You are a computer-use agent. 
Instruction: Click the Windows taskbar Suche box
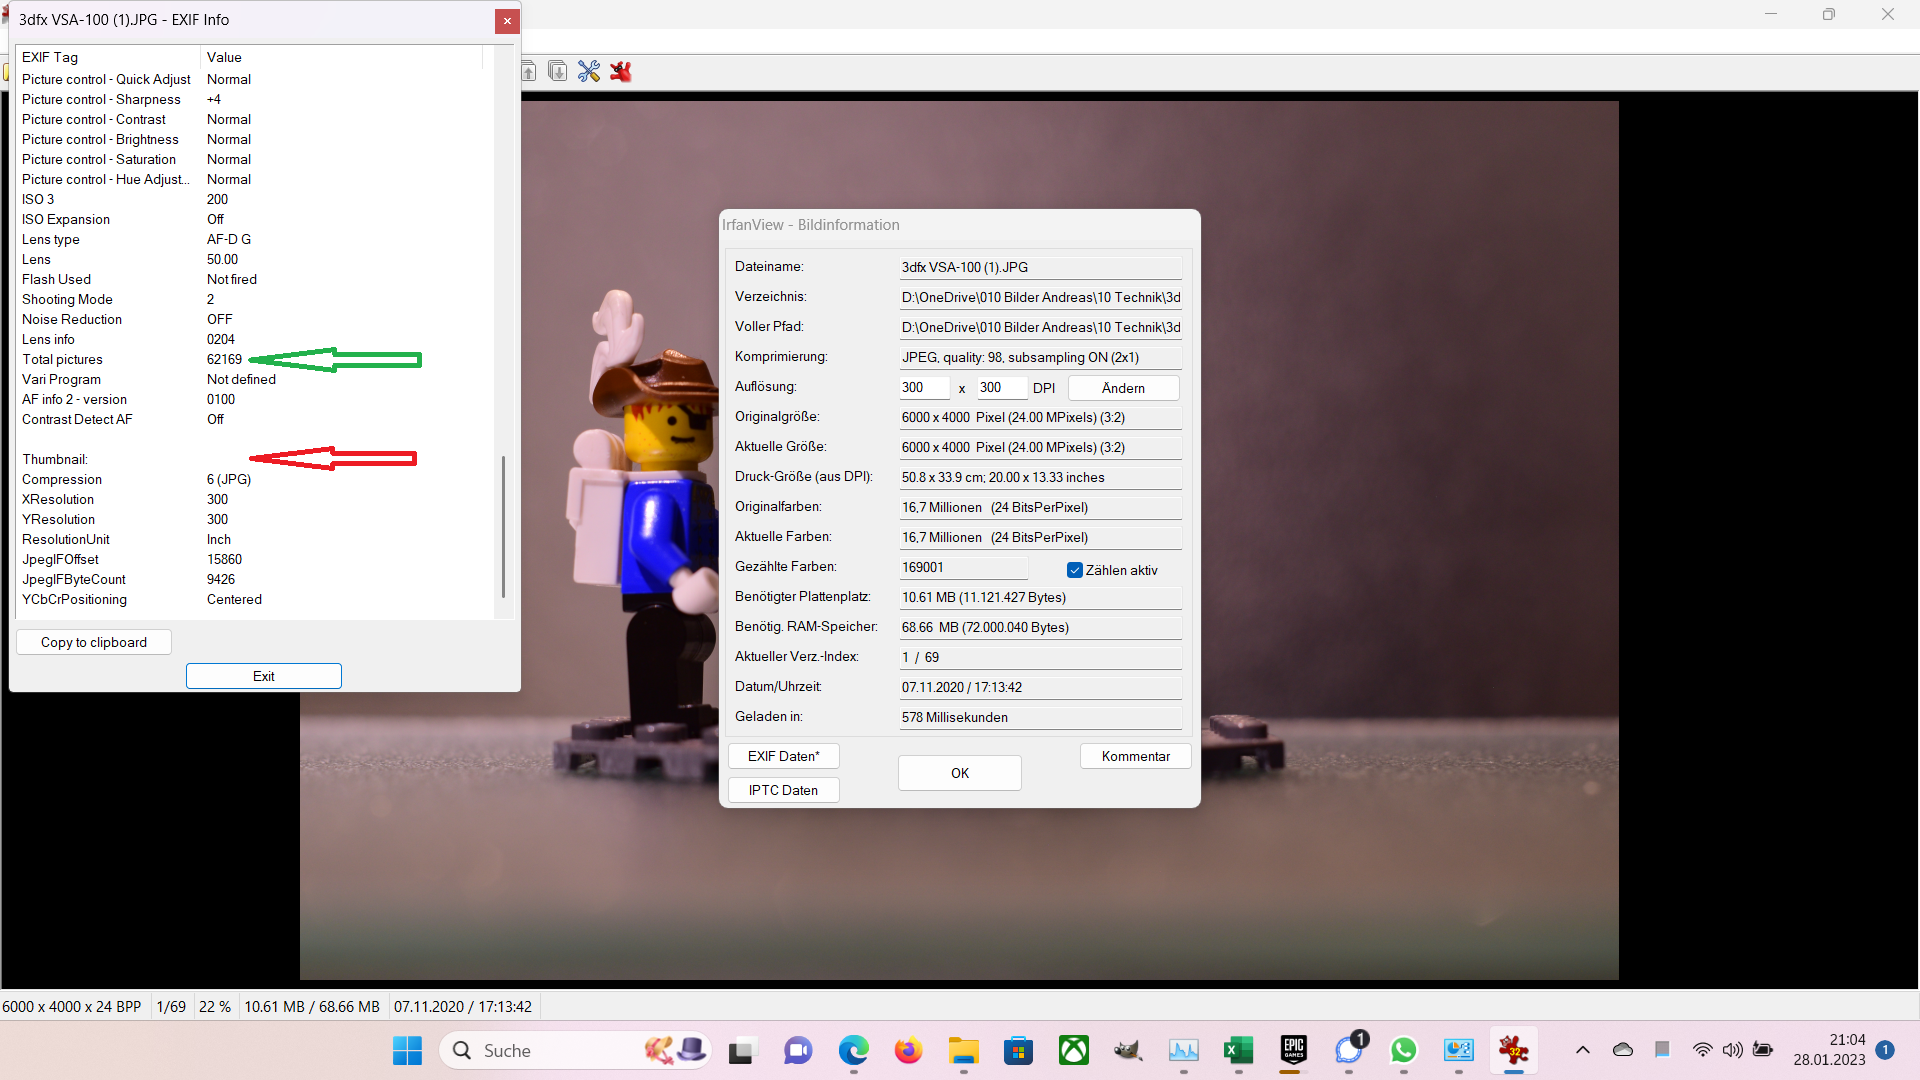pos(575,1050)
